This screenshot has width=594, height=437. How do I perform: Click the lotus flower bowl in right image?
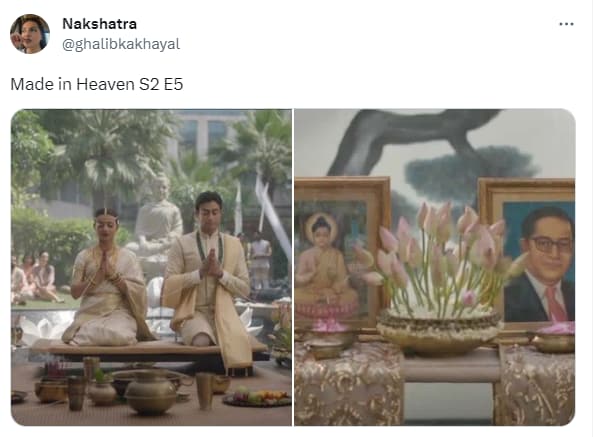pyautogui.click(x=439, y=280)
